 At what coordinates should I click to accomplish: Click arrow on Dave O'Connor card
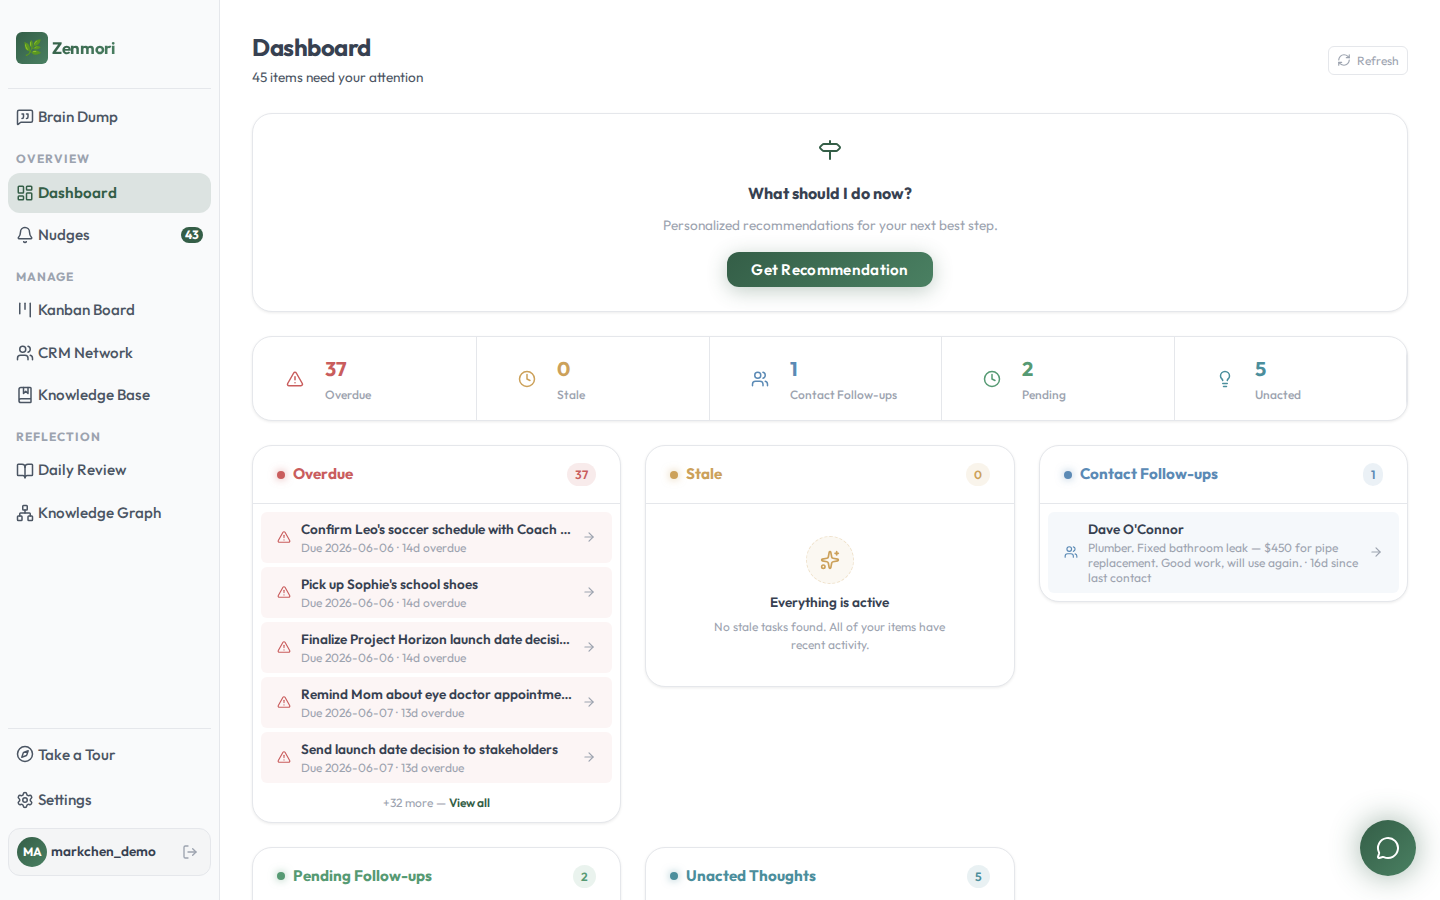(1376, 552)
